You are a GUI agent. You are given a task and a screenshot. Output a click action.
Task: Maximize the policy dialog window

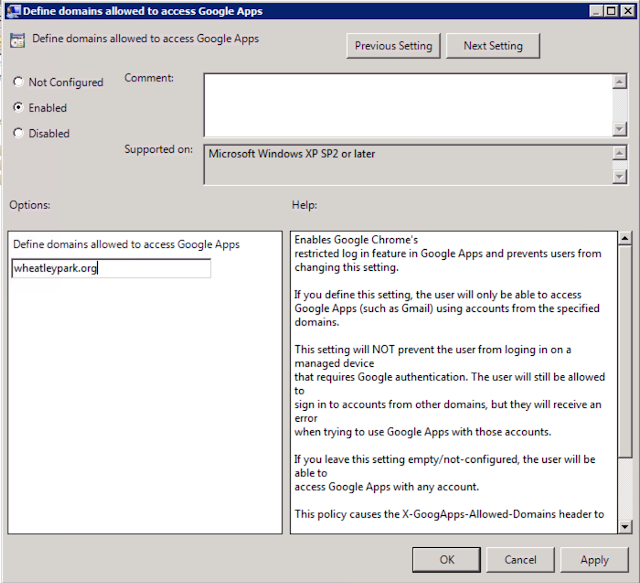(x=611, y=11)
